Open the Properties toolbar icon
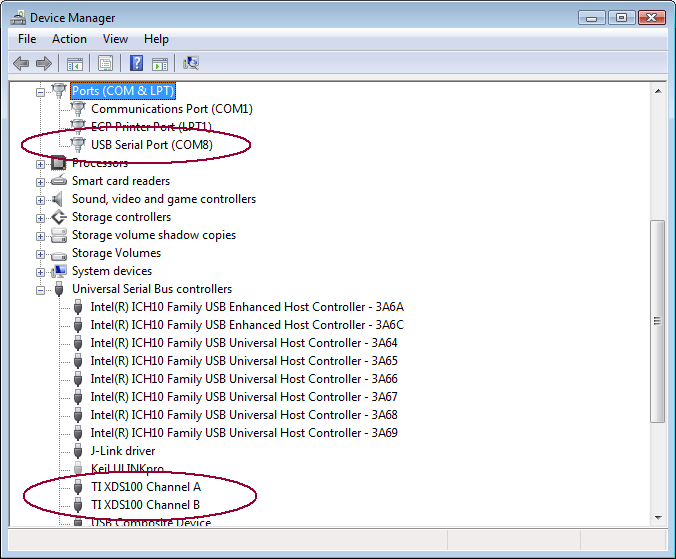This screenshot has width=676, height=559. [x=105, y=63]
